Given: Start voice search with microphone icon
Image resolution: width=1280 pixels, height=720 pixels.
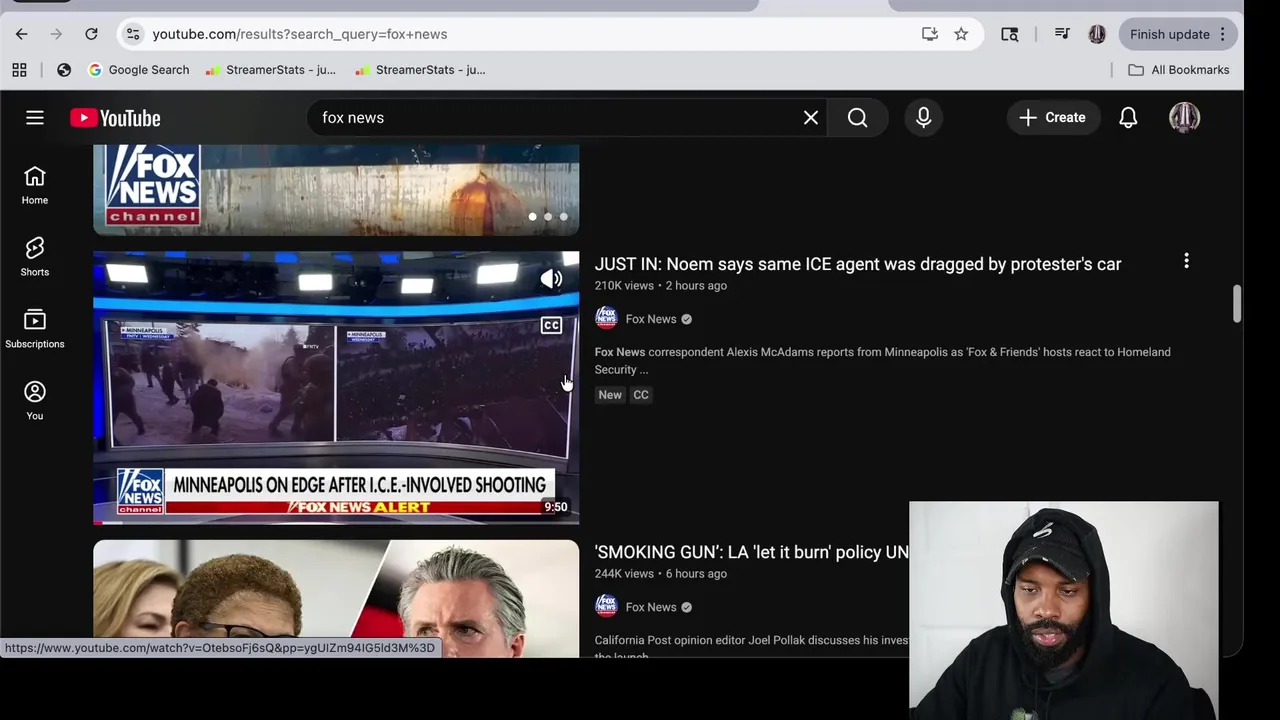Looking at the screenshot, I should (924, 118).
